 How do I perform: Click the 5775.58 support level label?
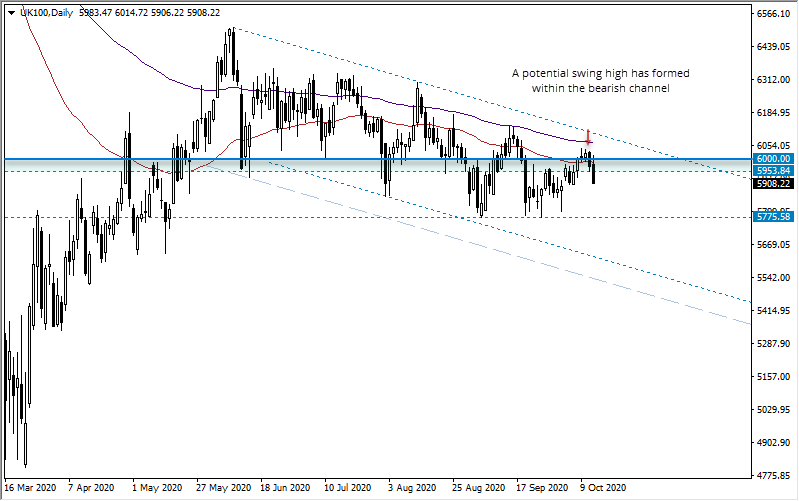(x=775, y=217)
